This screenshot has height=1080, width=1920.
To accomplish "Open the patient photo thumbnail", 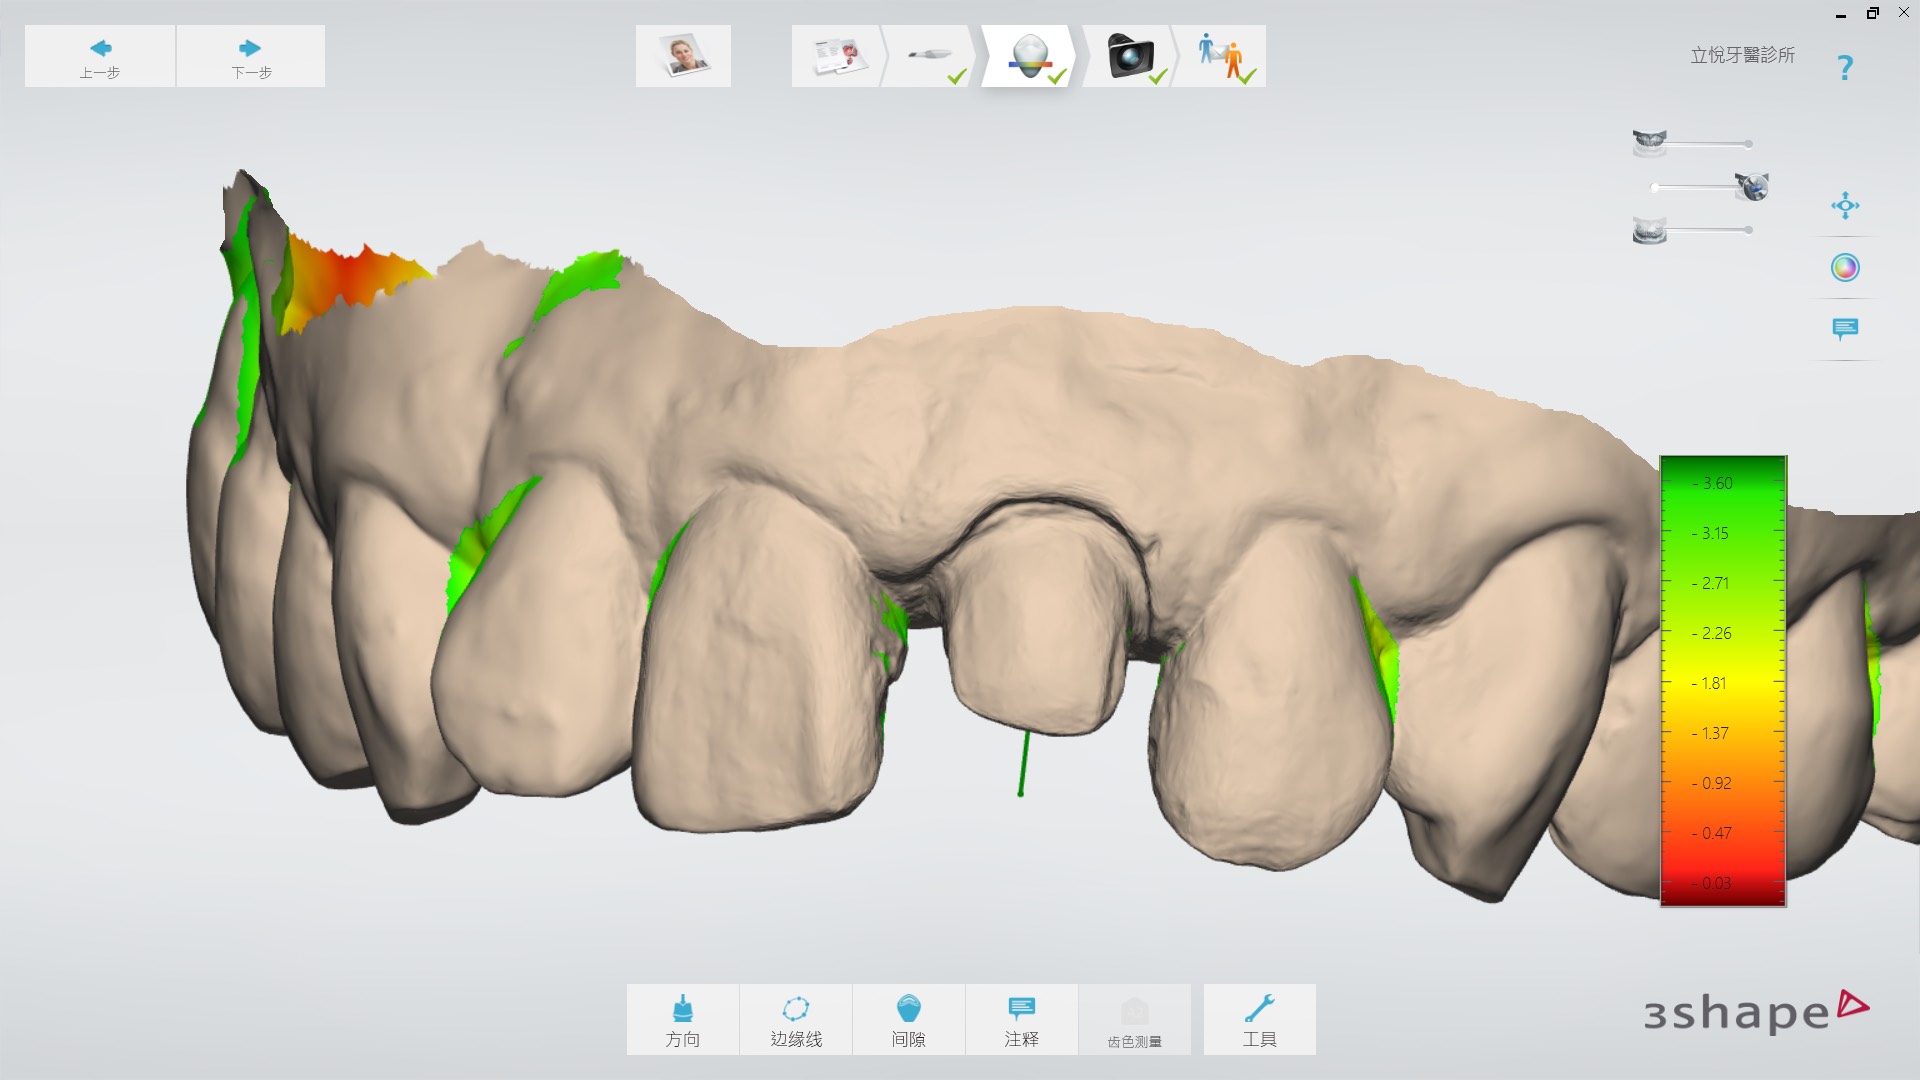I will coord(683,56).
